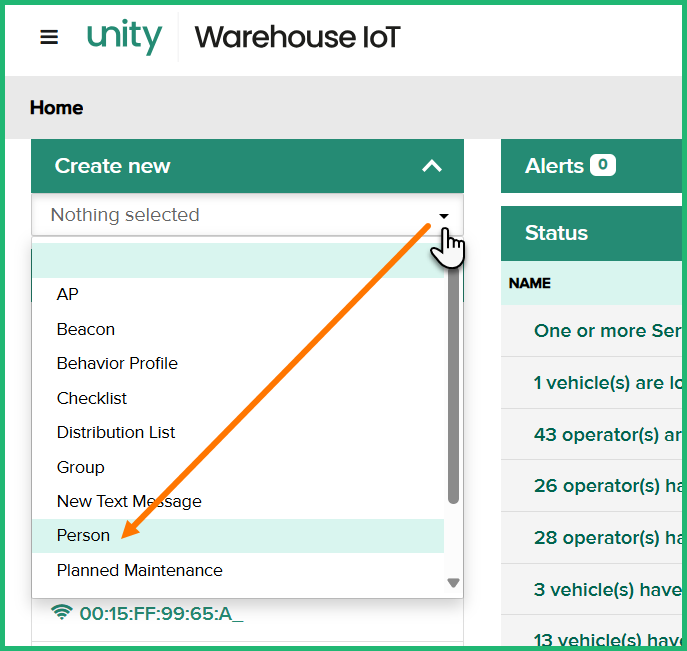
Task: Choose Beacon in the dropdown list
Action: click(86, 329)
